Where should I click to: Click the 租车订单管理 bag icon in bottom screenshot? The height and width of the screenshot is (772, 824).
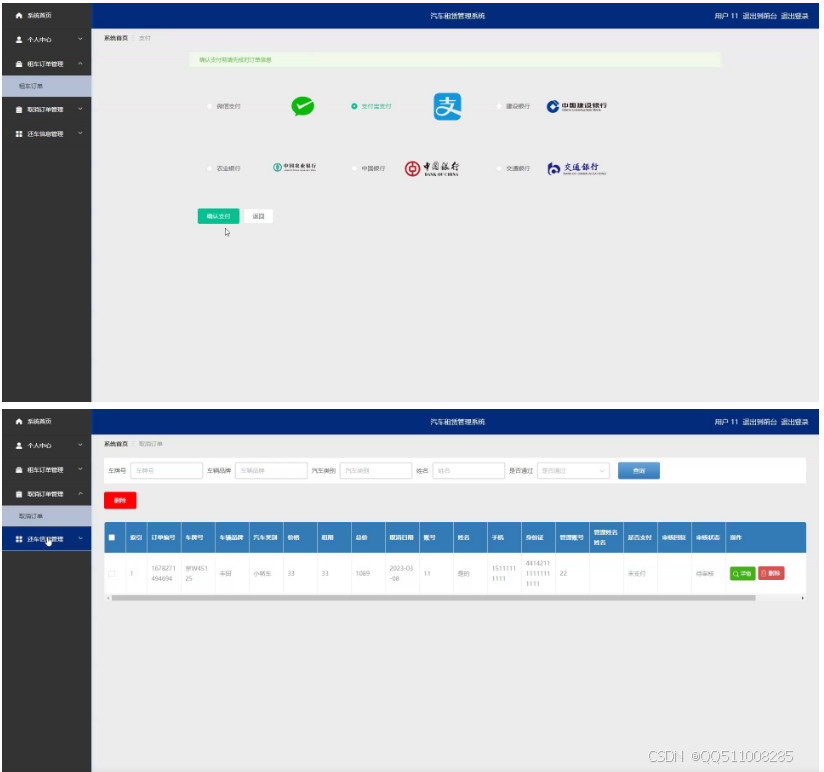19,470
